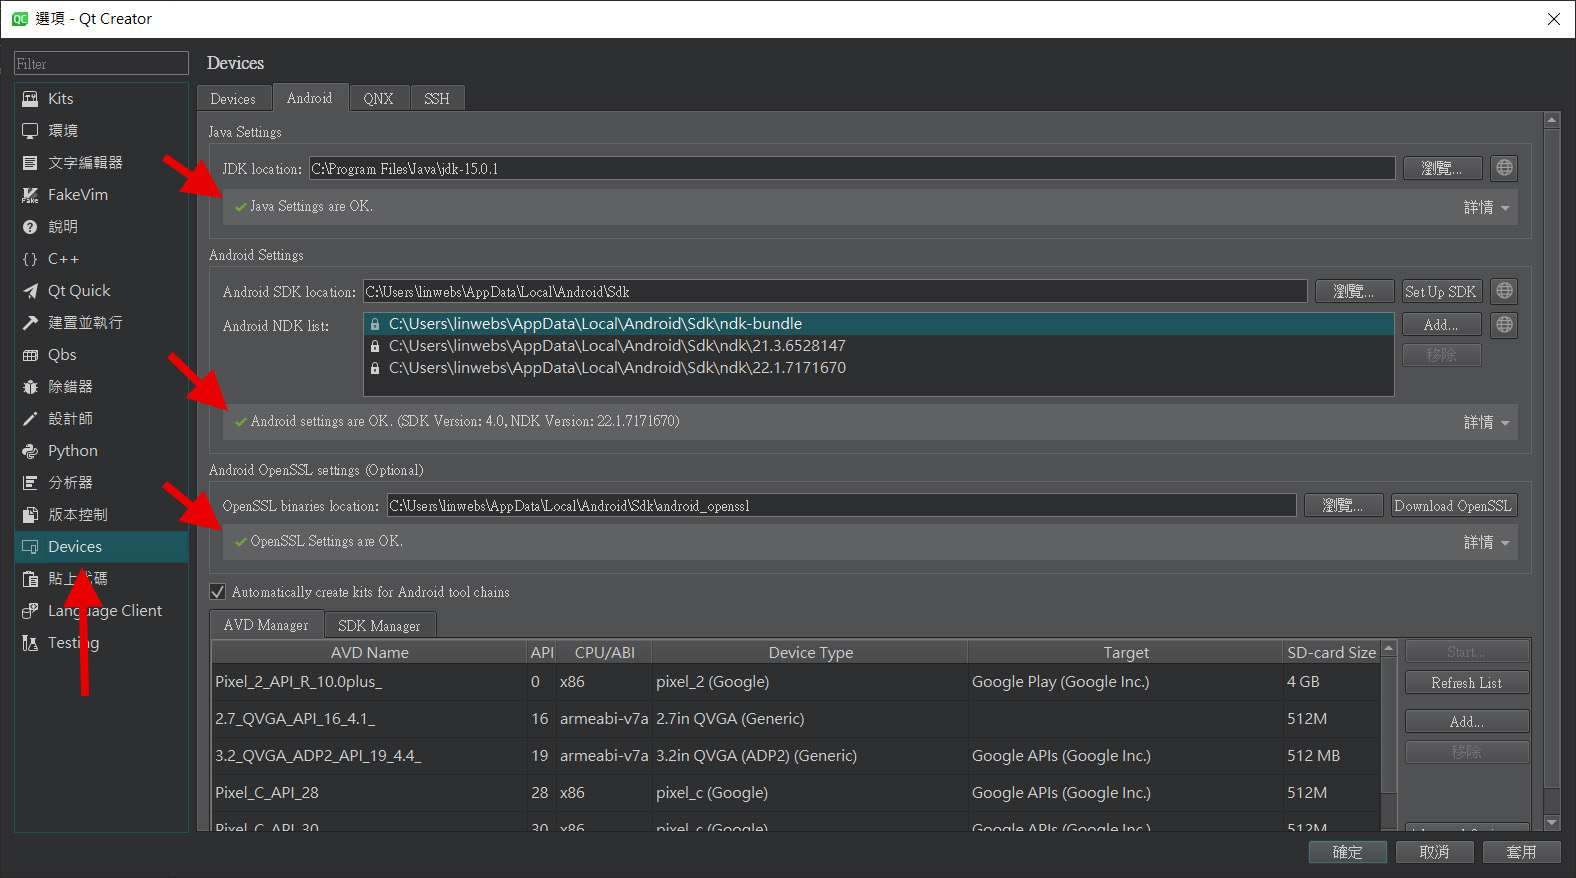The height and width of the screenshot is (878, 1576).
Task: Open the Qbs settings icon
Action: click(x=30, y=355)
